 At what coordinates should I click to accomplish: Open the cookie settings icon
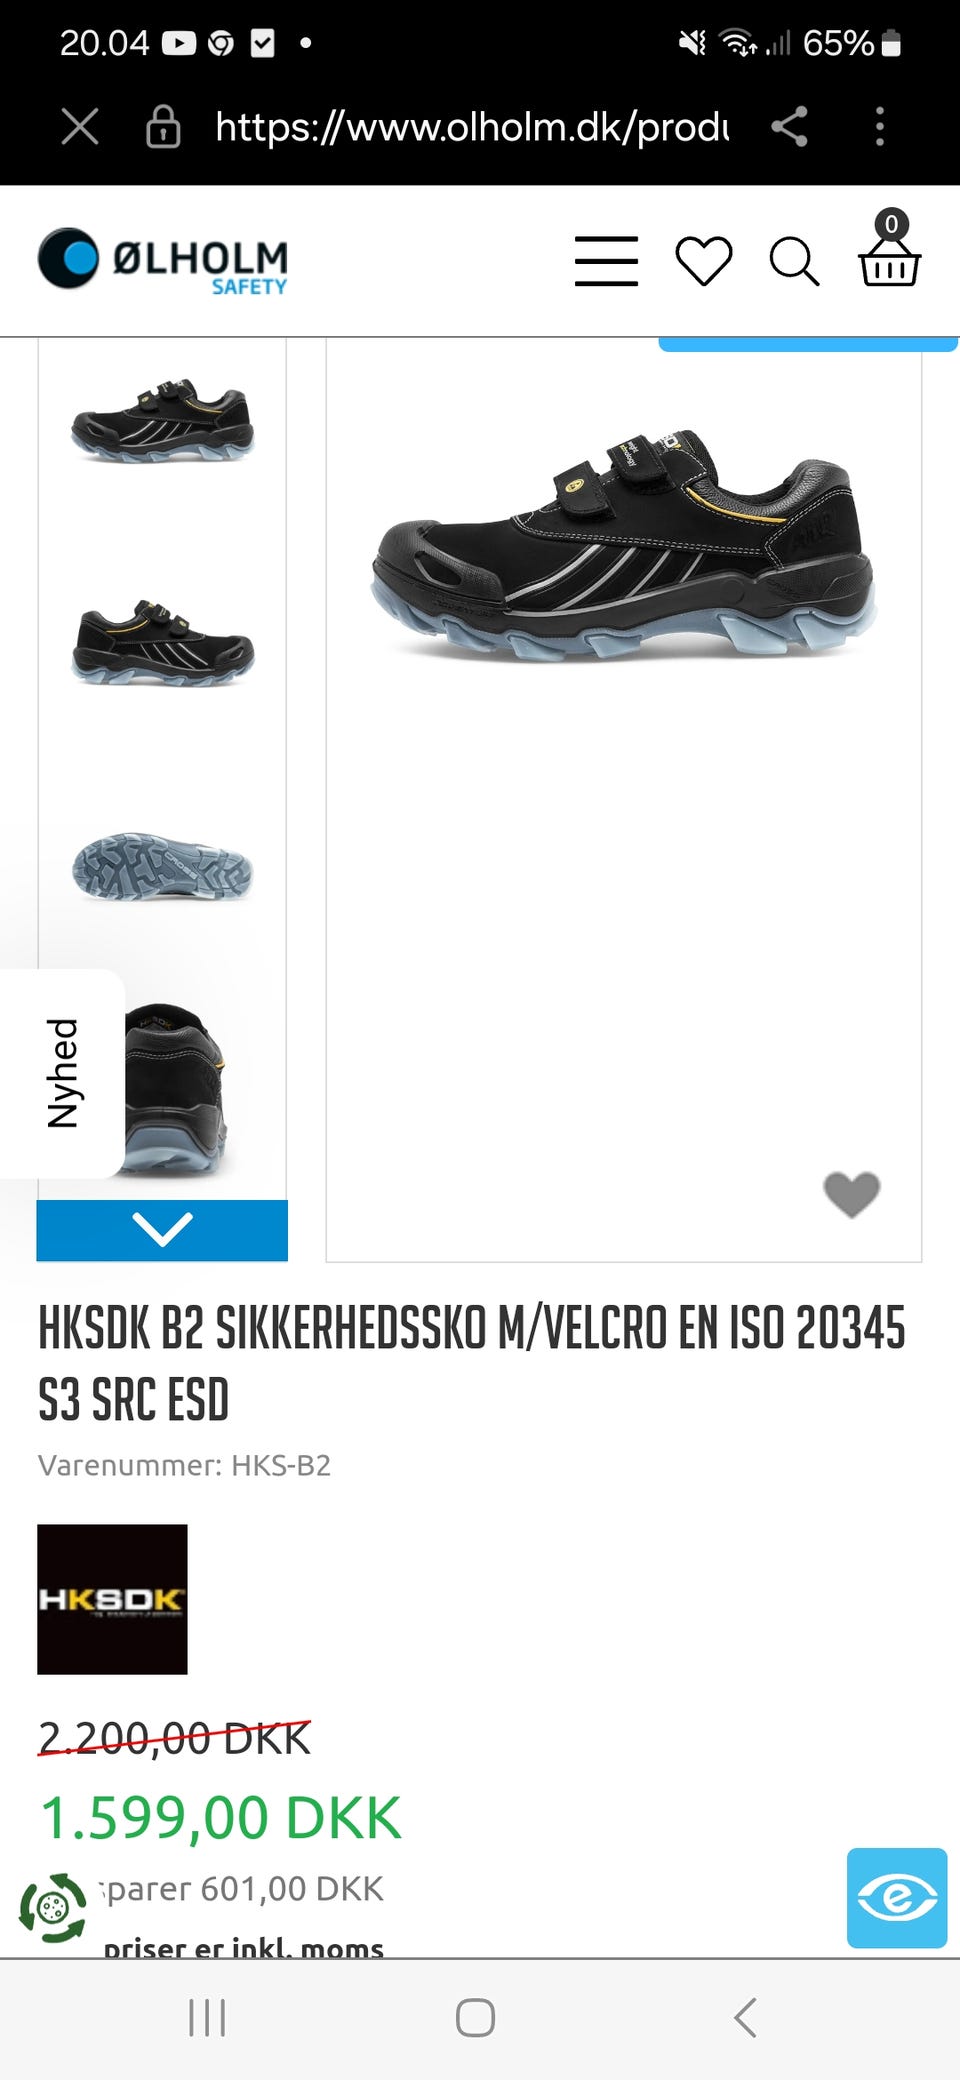click(x=53, y=1908)
